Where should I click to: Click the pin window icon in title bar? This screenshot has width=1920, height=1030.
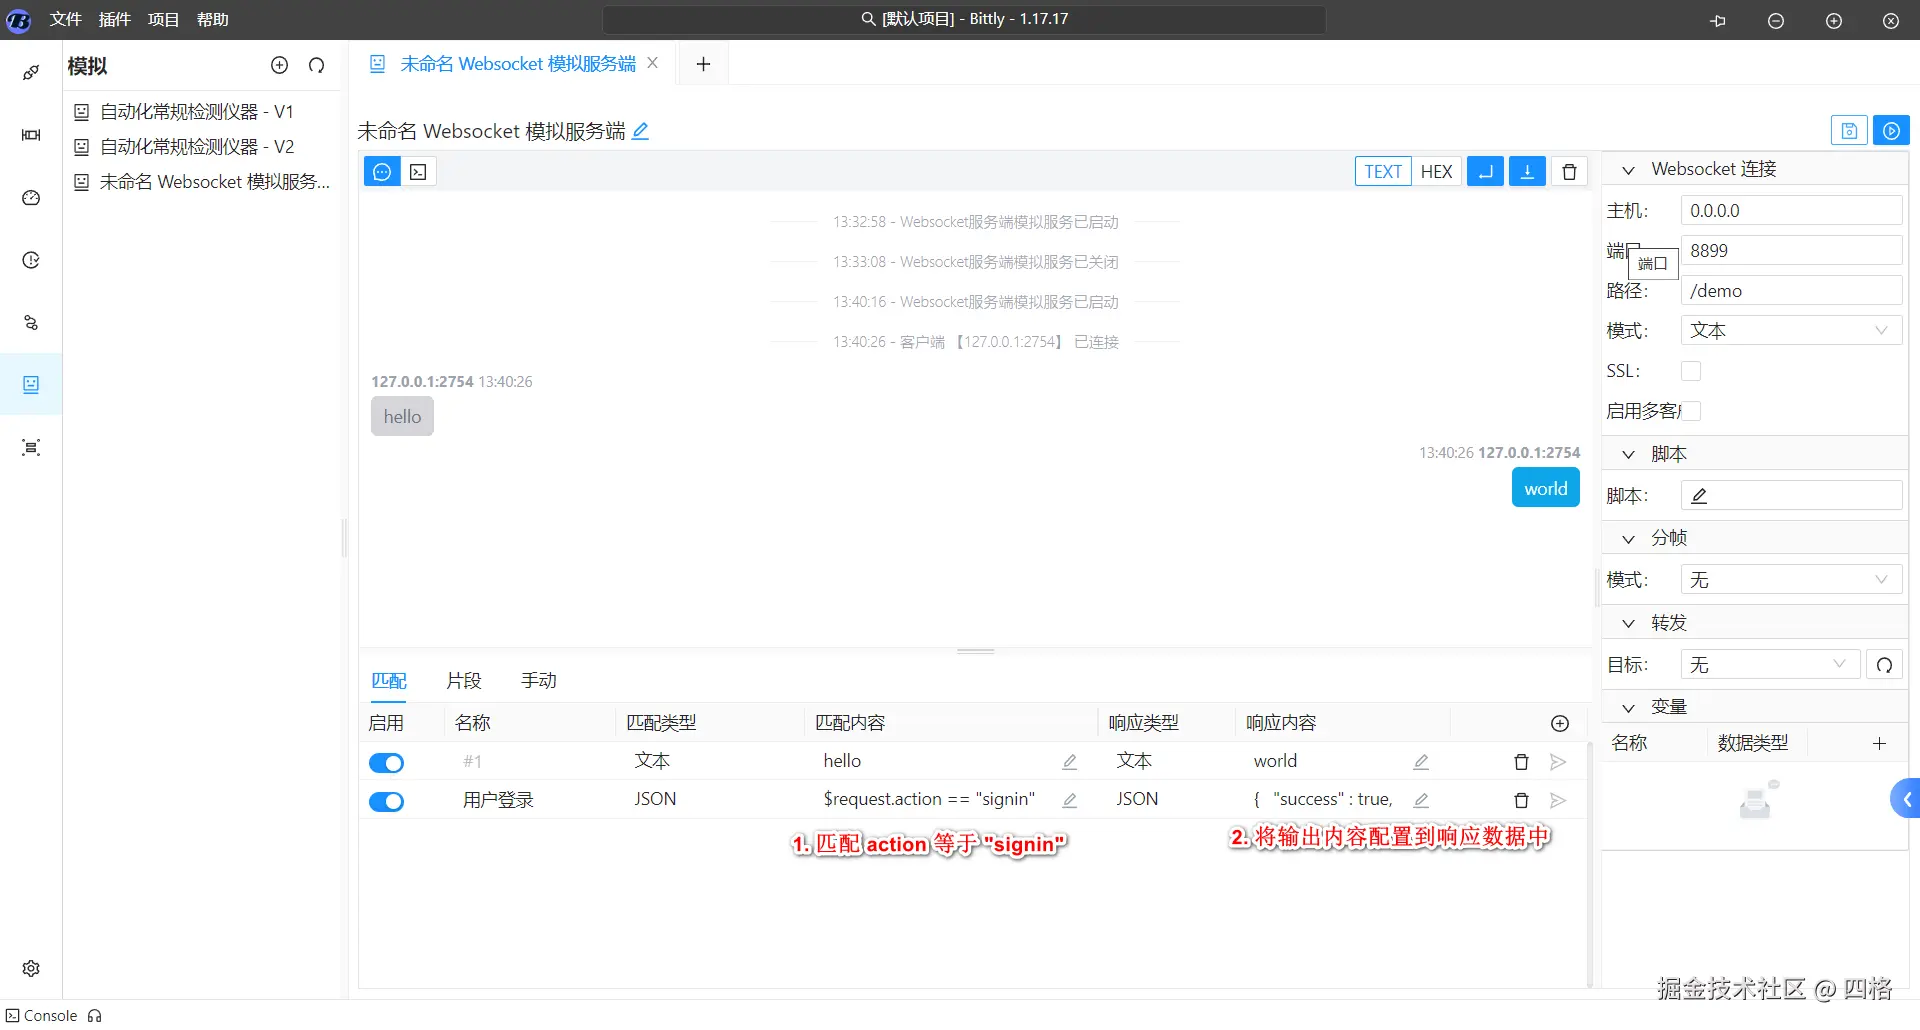[1718, 20]
